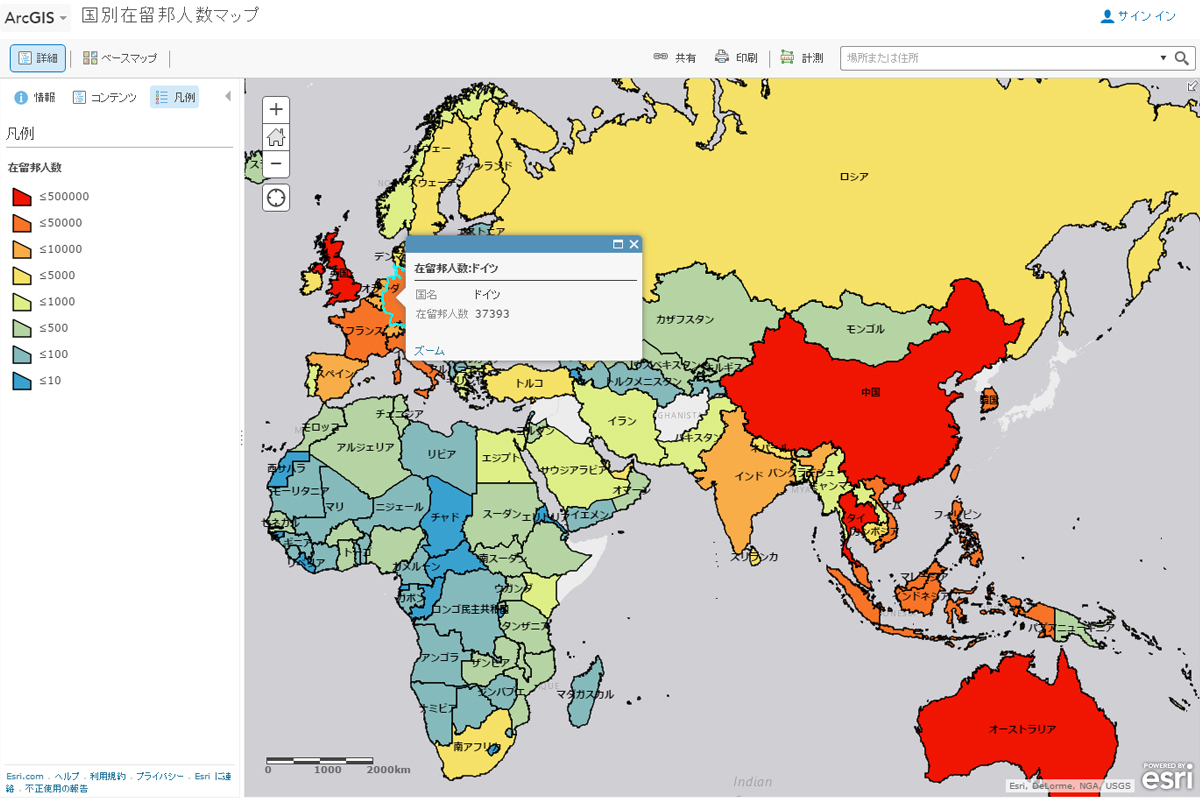This screenshot has height=800, width=1200.
Task: Click the red ≤500000 legend swatch
Action: [22, 197]
